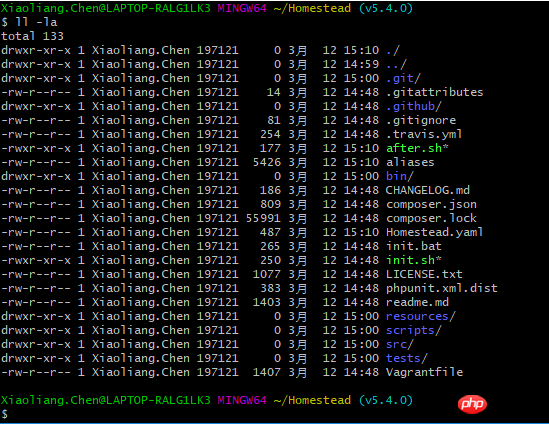
Task: Click the typed 'll -la' command text
Action: click(36, 22)
